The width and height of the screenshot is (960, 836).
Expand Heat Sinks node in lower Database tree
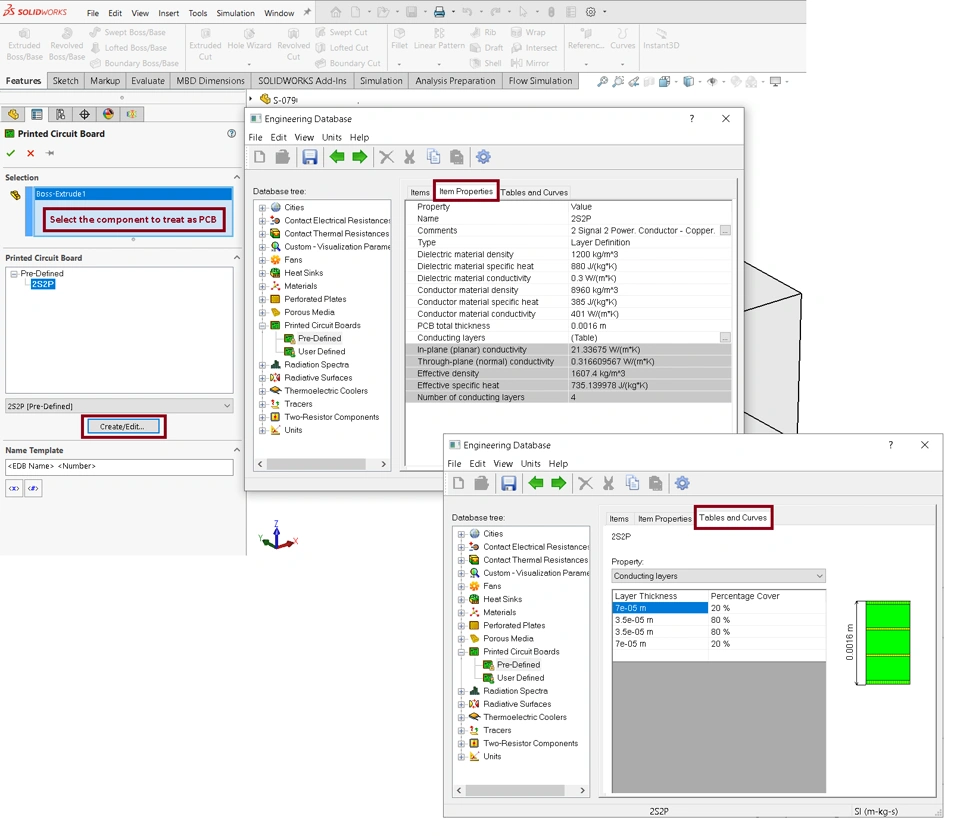pyautogui.click(x=462, y=600)
